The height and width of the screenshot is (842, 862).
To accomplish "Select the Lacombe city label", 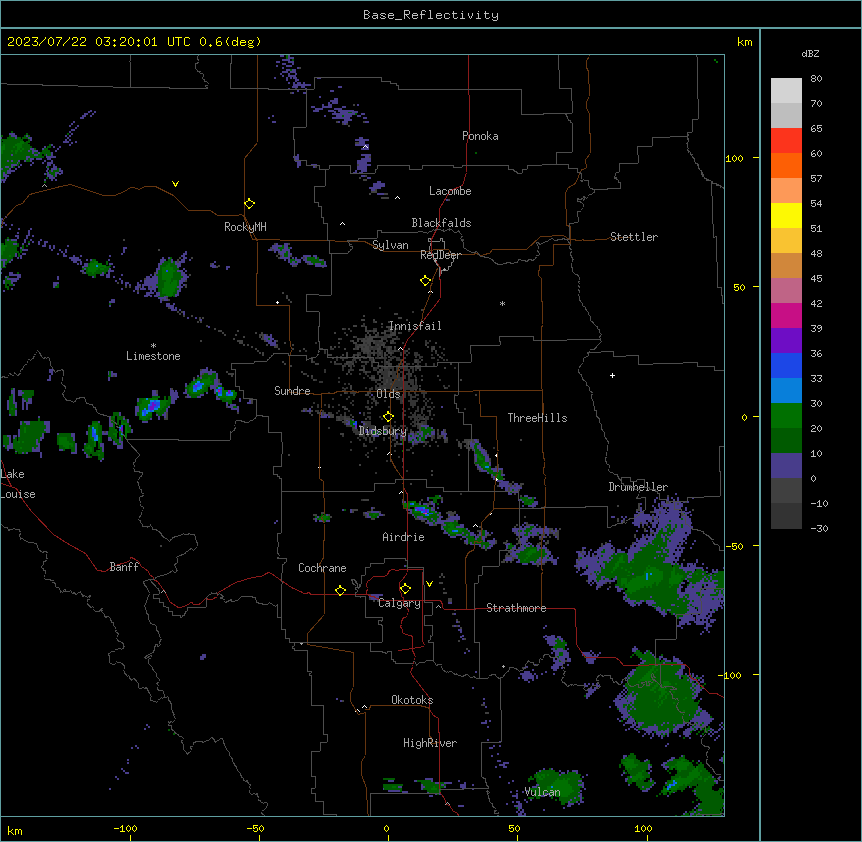I will pos(450,191).
